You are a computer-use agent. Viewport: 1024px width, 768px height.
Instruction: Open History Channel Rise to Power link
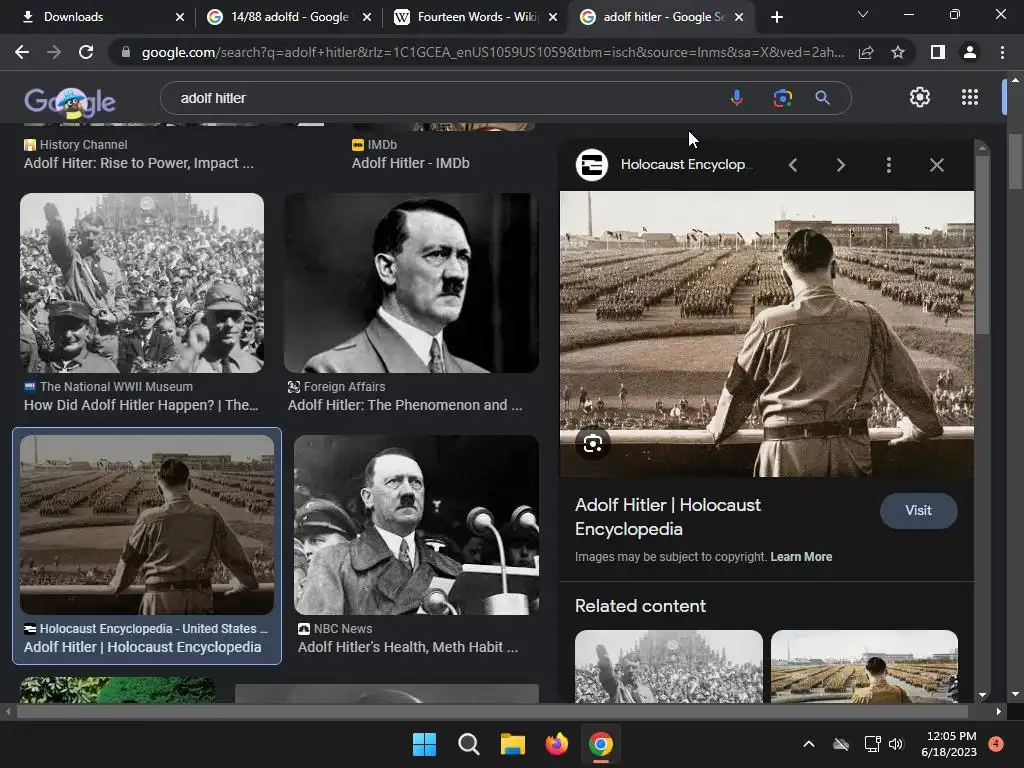tap(138, 163)
